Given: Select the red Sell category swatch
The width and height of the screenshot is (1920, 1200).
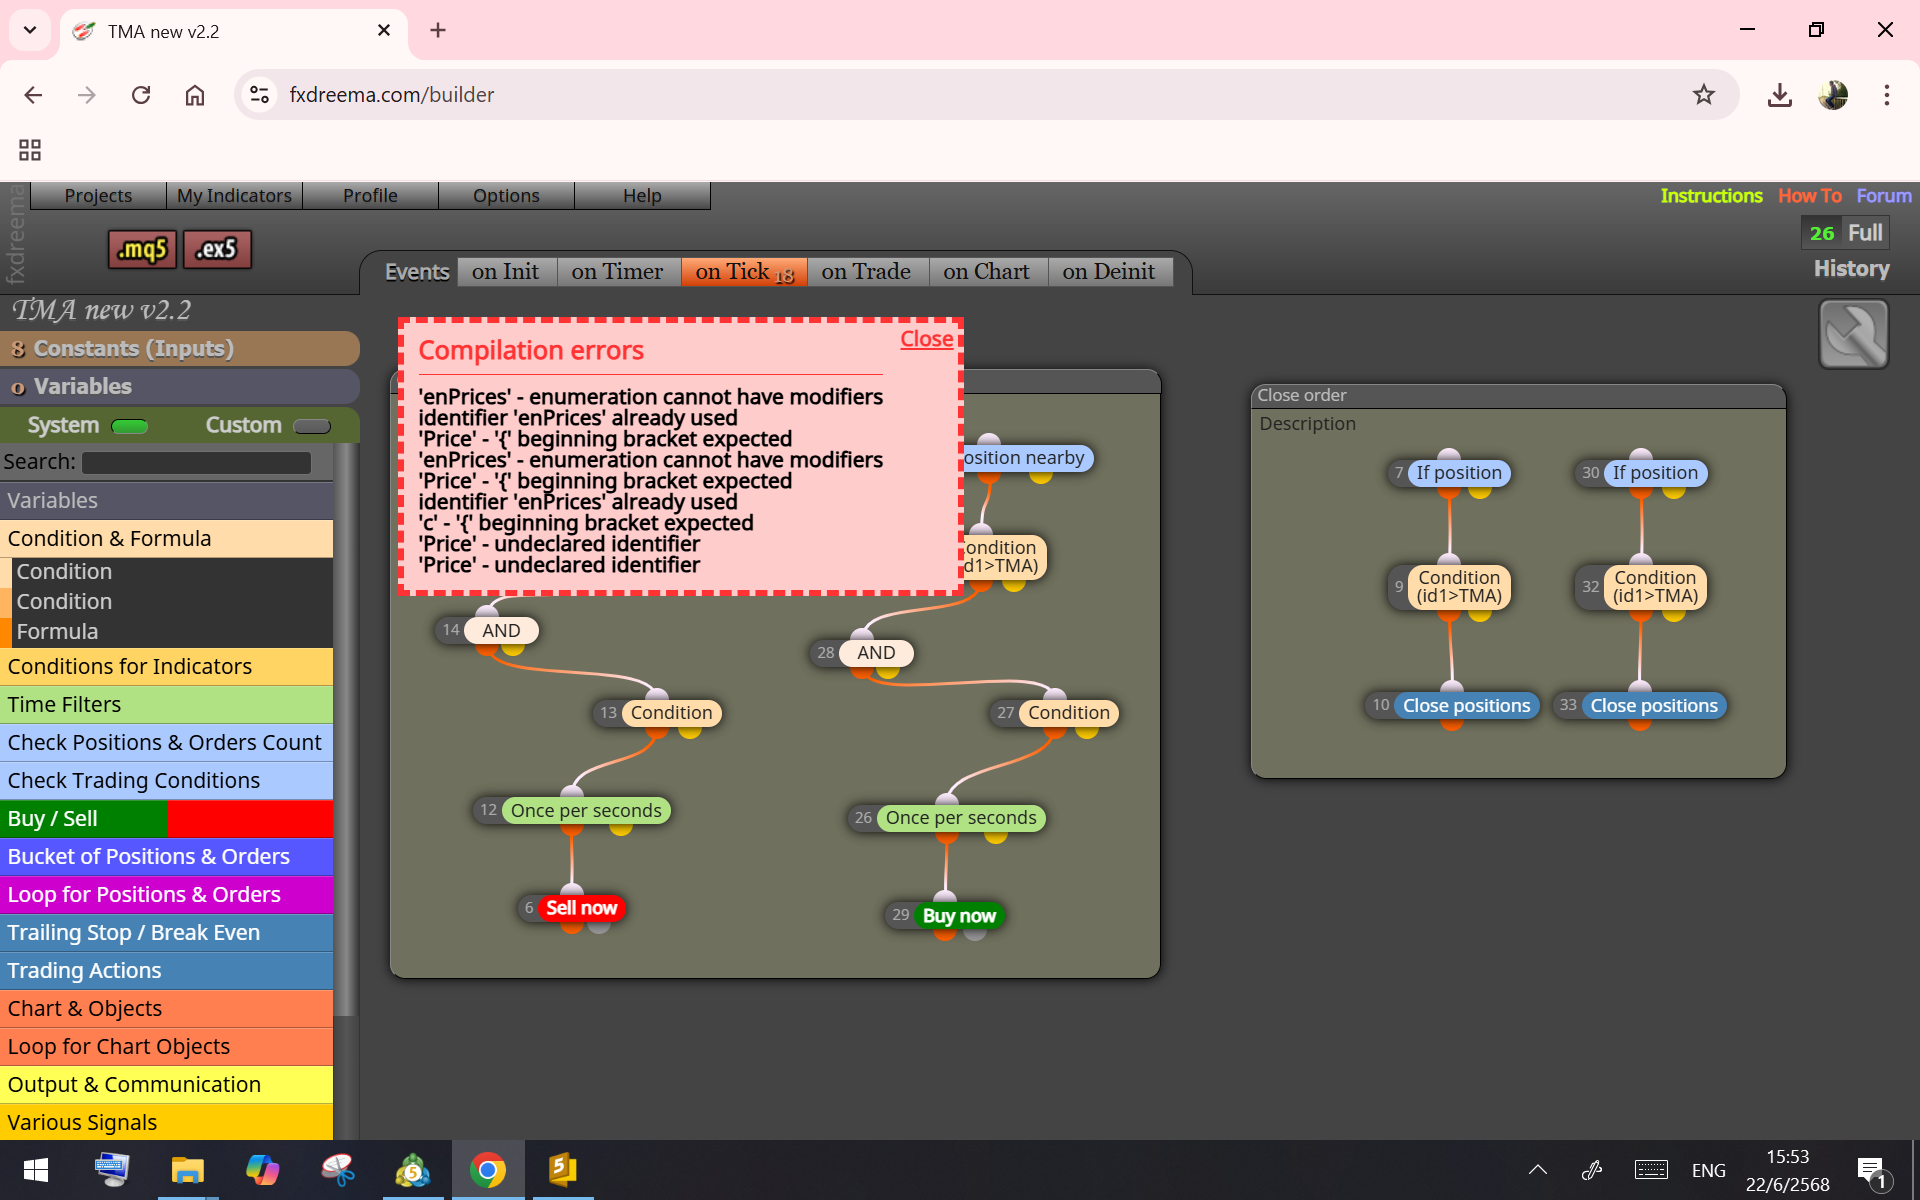Looking at the screenshot, I should [250, 818].
